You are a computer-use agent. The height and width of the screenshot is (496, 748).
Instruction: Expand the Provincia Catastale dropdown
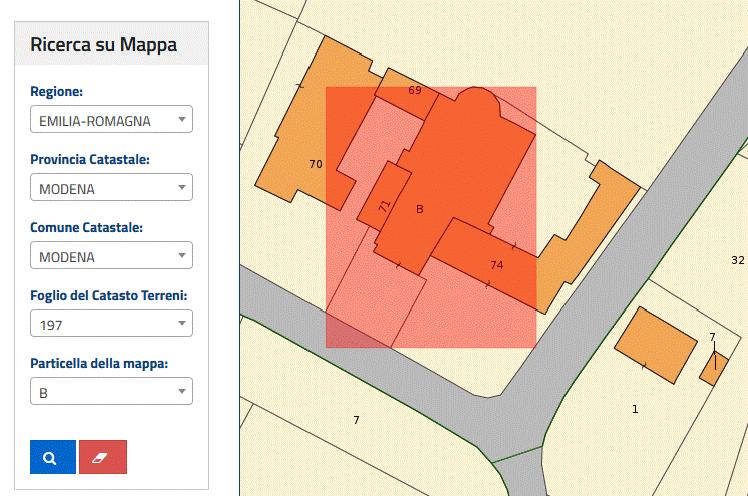(x=111, y=188)
